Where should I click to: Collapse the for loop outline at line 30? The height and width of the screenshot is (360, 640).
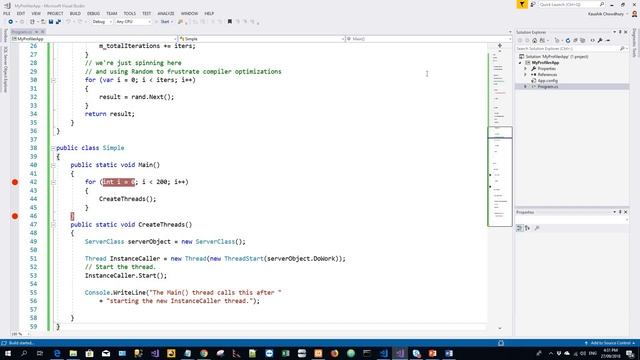(53, 80)
